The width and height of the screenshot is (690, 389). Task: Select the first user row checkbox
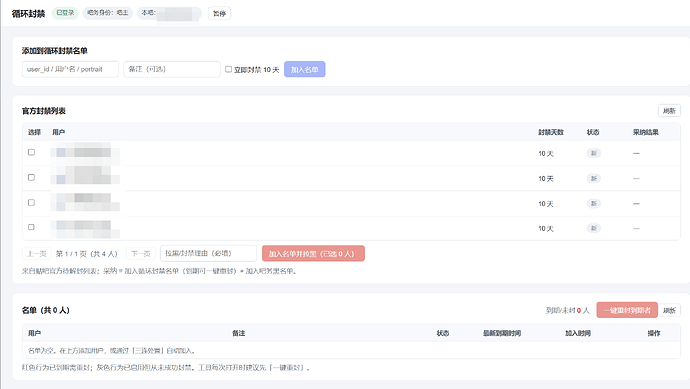click(x=31, y=152)
